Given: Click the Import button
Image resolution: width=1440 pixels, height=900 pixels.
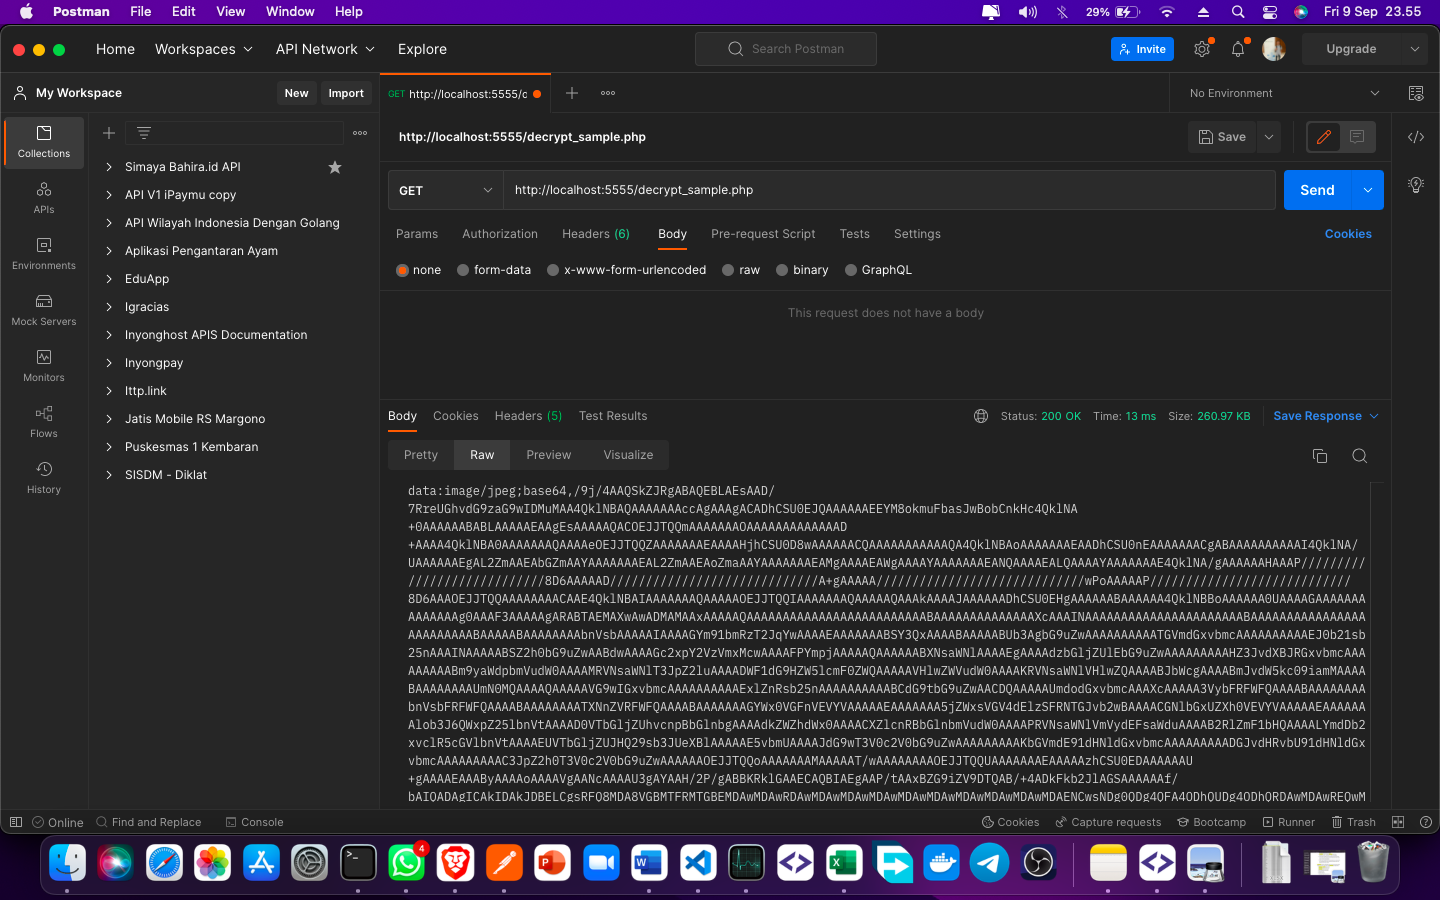Looking at the screenshot, I should click(346, 93).
